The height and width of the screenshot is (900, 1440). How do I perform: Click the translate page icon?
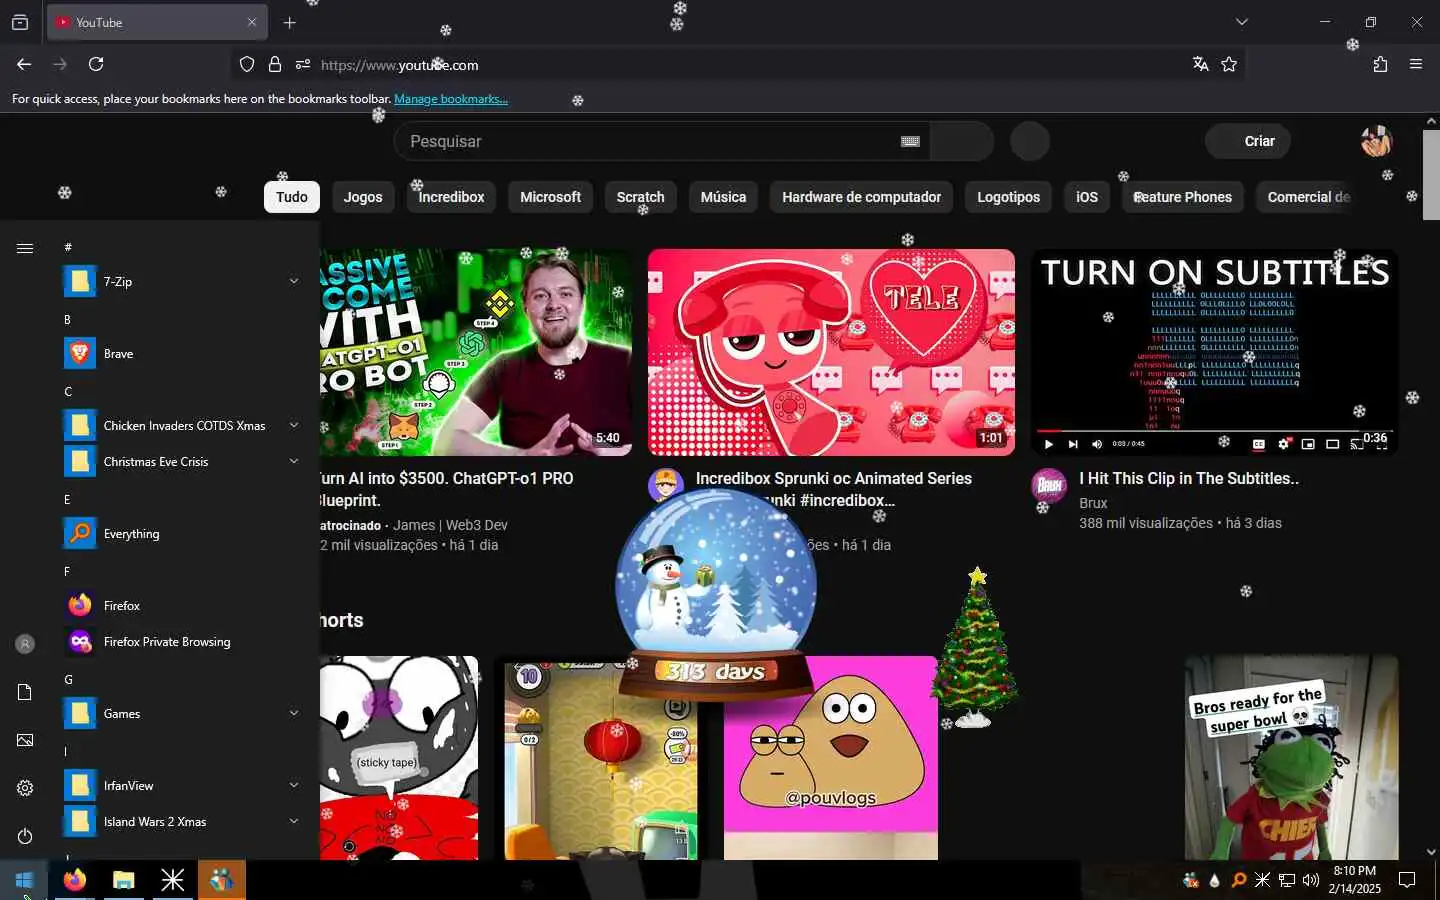(x=1201, y=64)
